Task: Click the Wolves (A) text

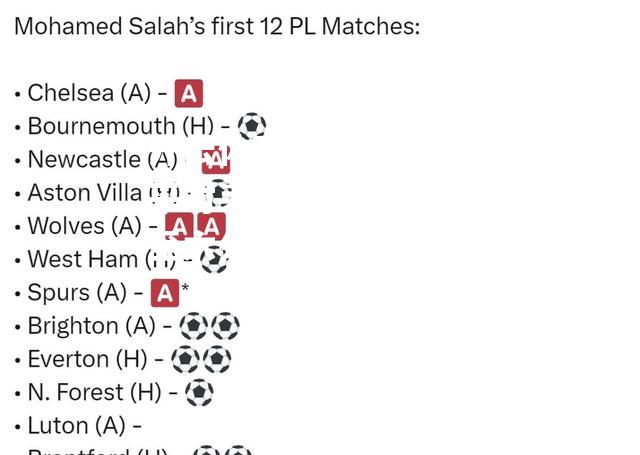Action: click(x=84, y=226)
